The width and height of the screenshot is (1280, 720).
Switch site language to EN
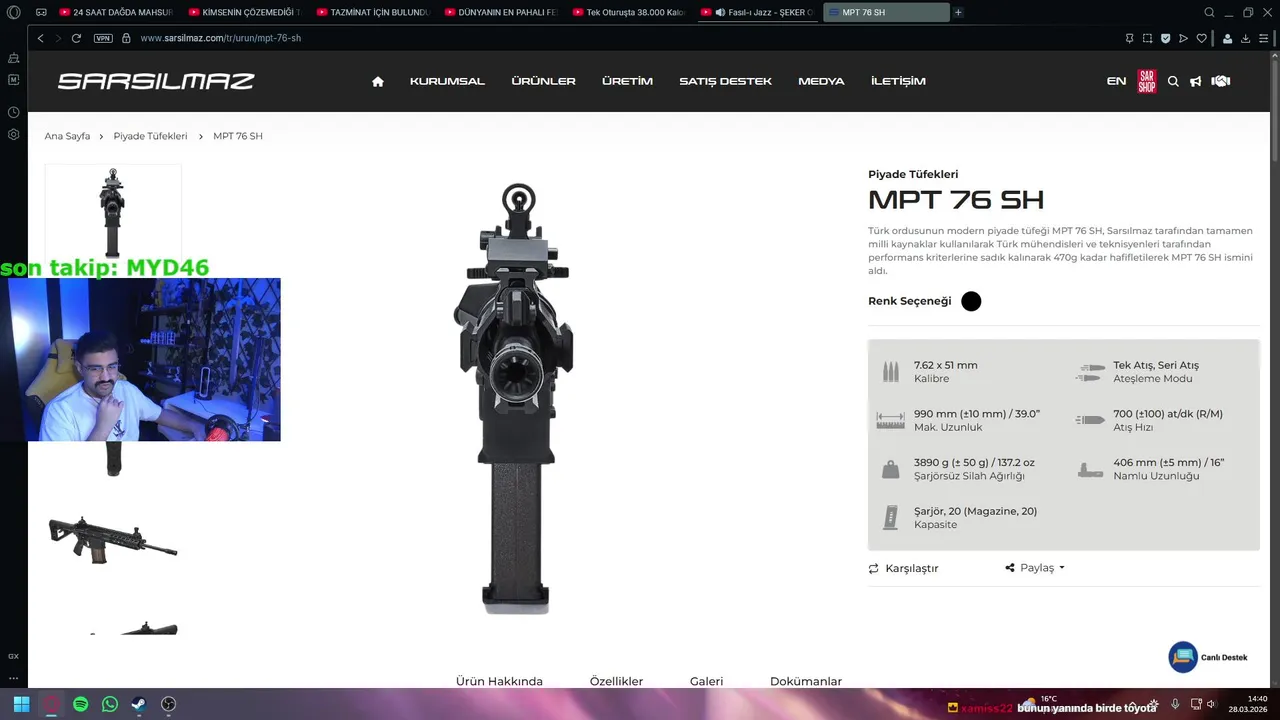(1116, 81)
